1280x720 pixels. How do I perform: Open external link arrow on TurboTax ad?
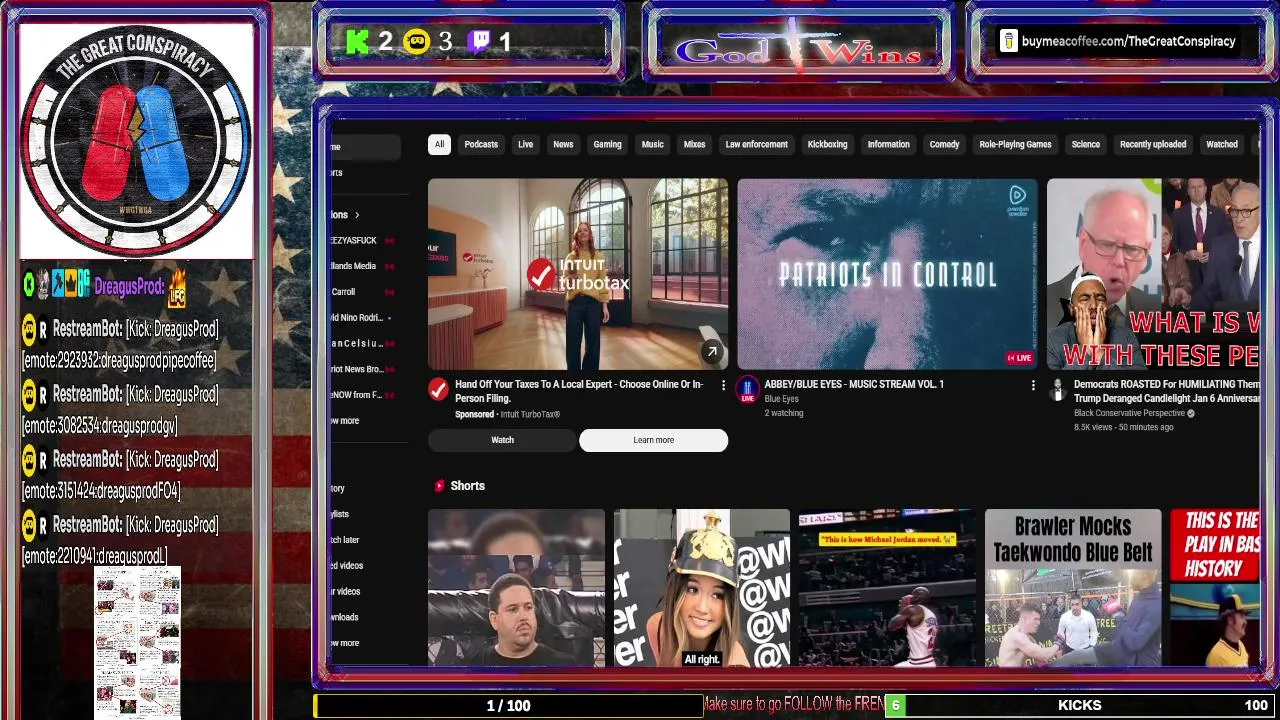[711, 351]
